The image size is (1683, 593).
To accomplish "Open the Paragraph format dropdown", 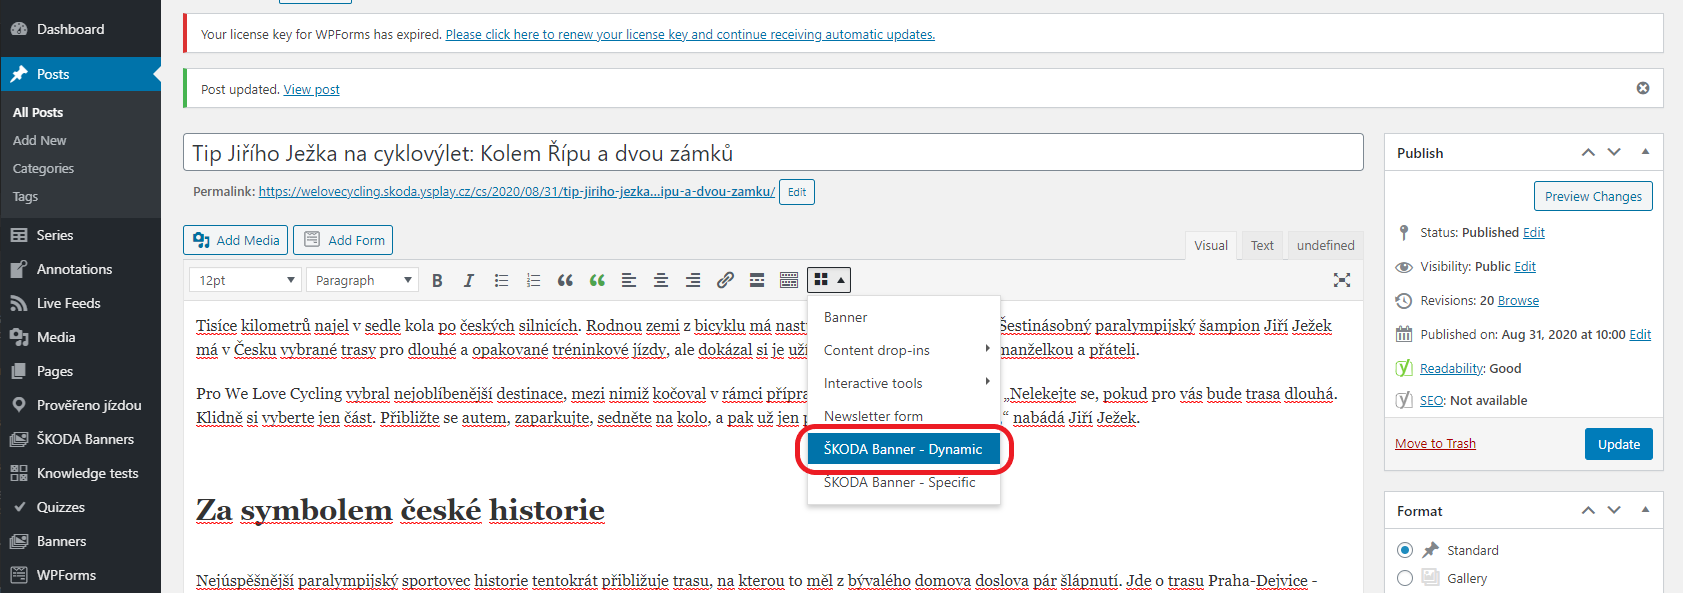I will click(362, 280).
